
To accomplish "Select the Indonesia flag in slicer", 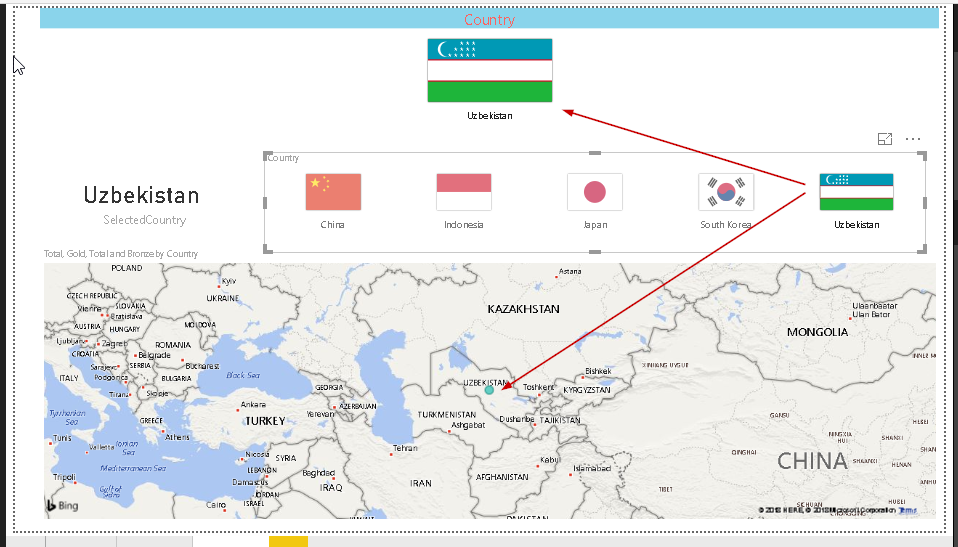I will tap(464, 192).
